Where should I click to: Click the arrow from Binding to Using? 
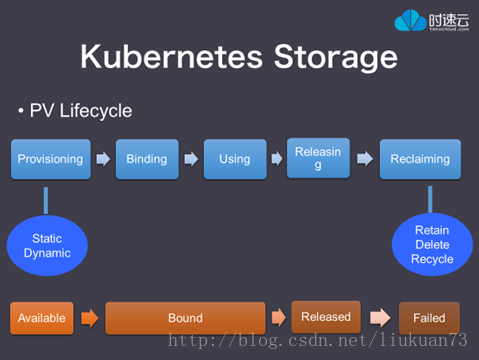click(191, 159)
